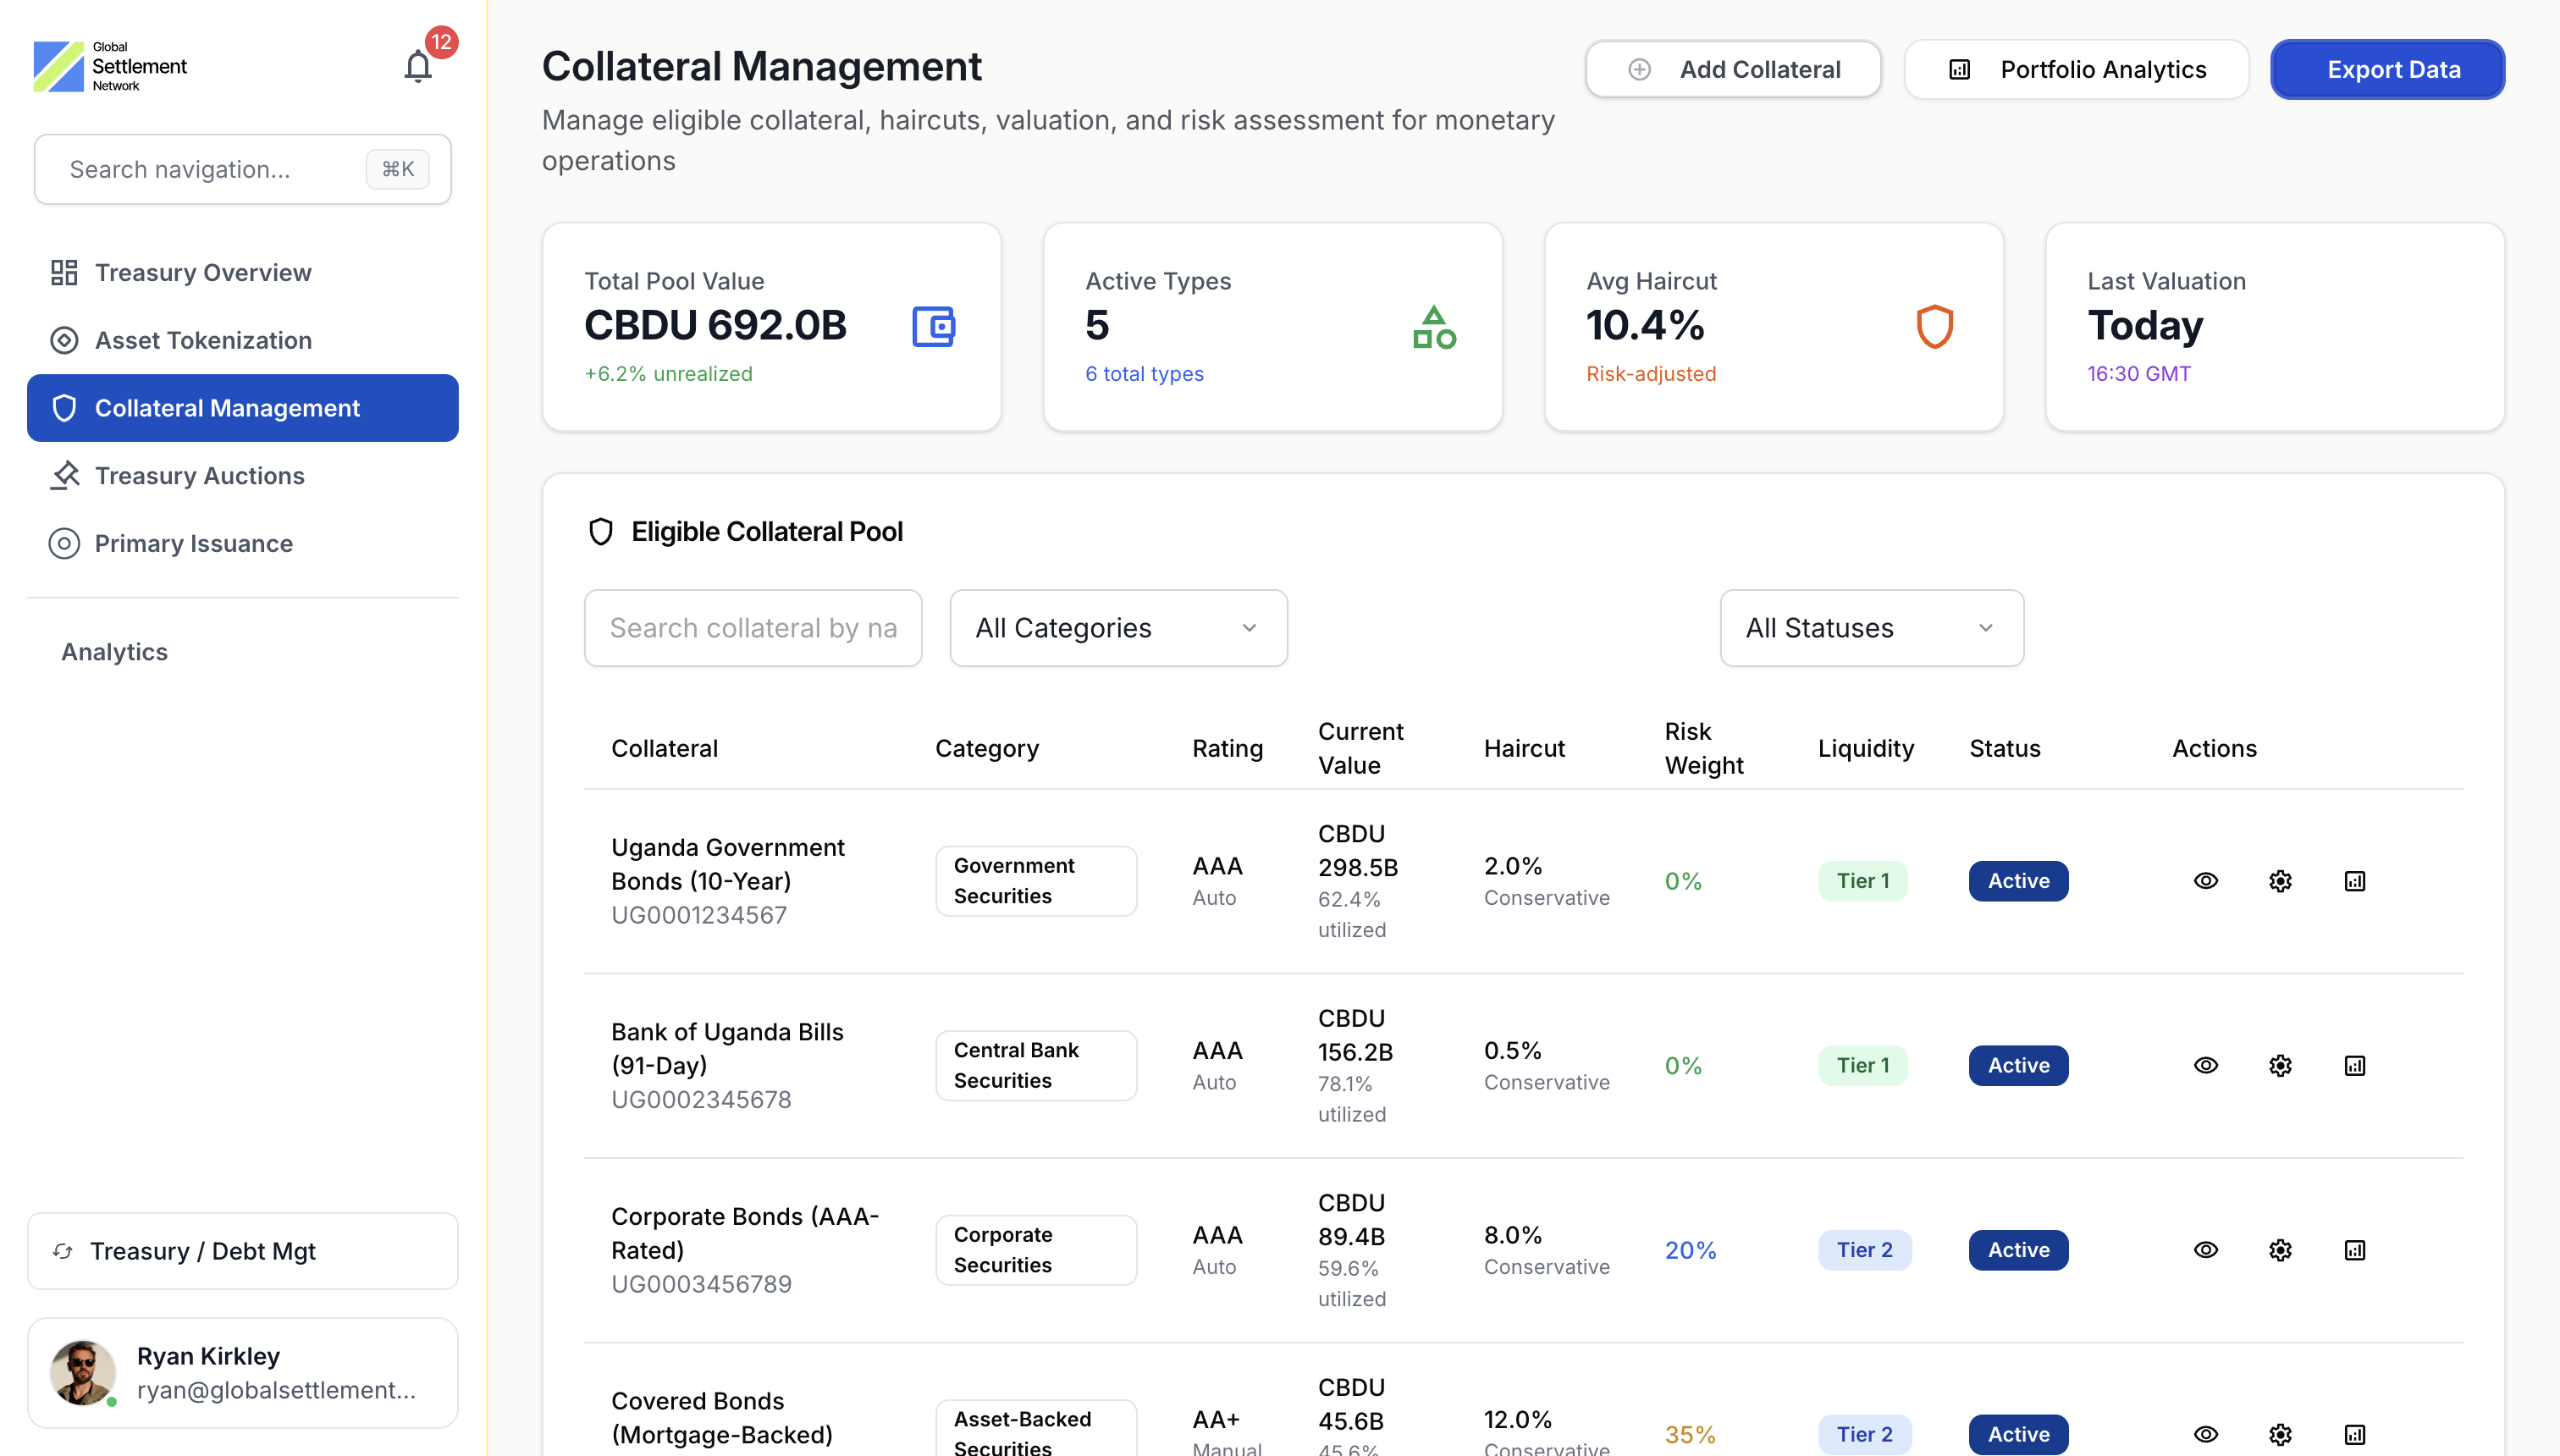The width and height of the screenshot is (2560, 1456).
Task: Open chart icon for Covered Bonds row
Action: point(2355,1434)
